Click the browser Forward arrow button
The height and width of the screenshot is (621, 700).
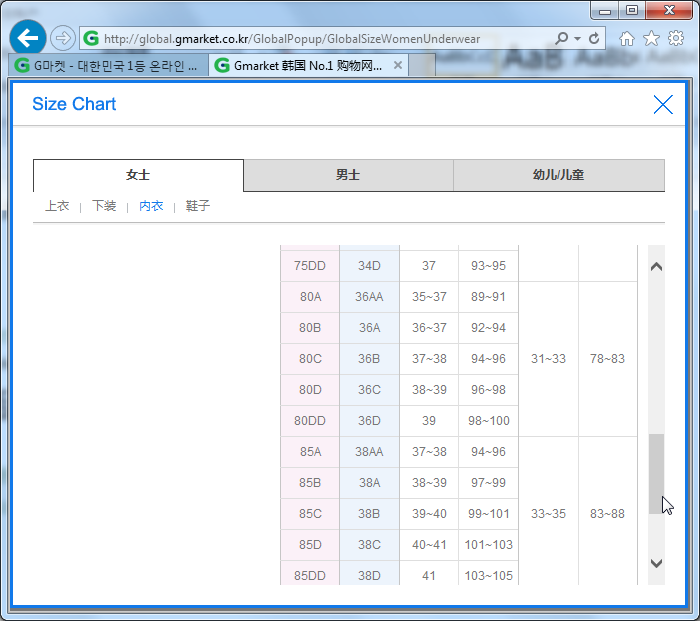coord(62,38)
